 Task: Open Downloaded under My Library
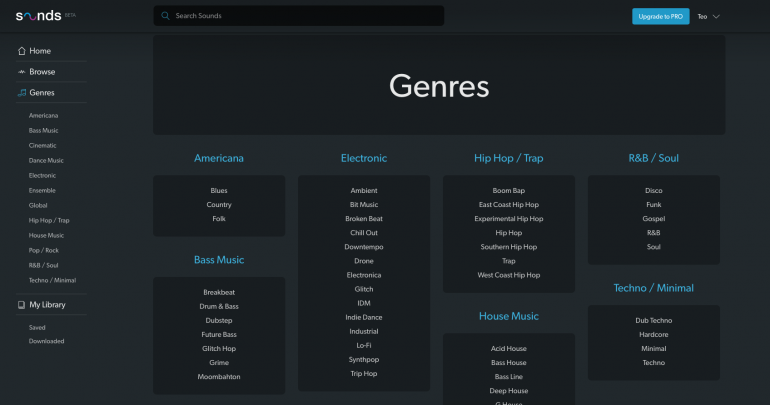(x=46, y=341)
